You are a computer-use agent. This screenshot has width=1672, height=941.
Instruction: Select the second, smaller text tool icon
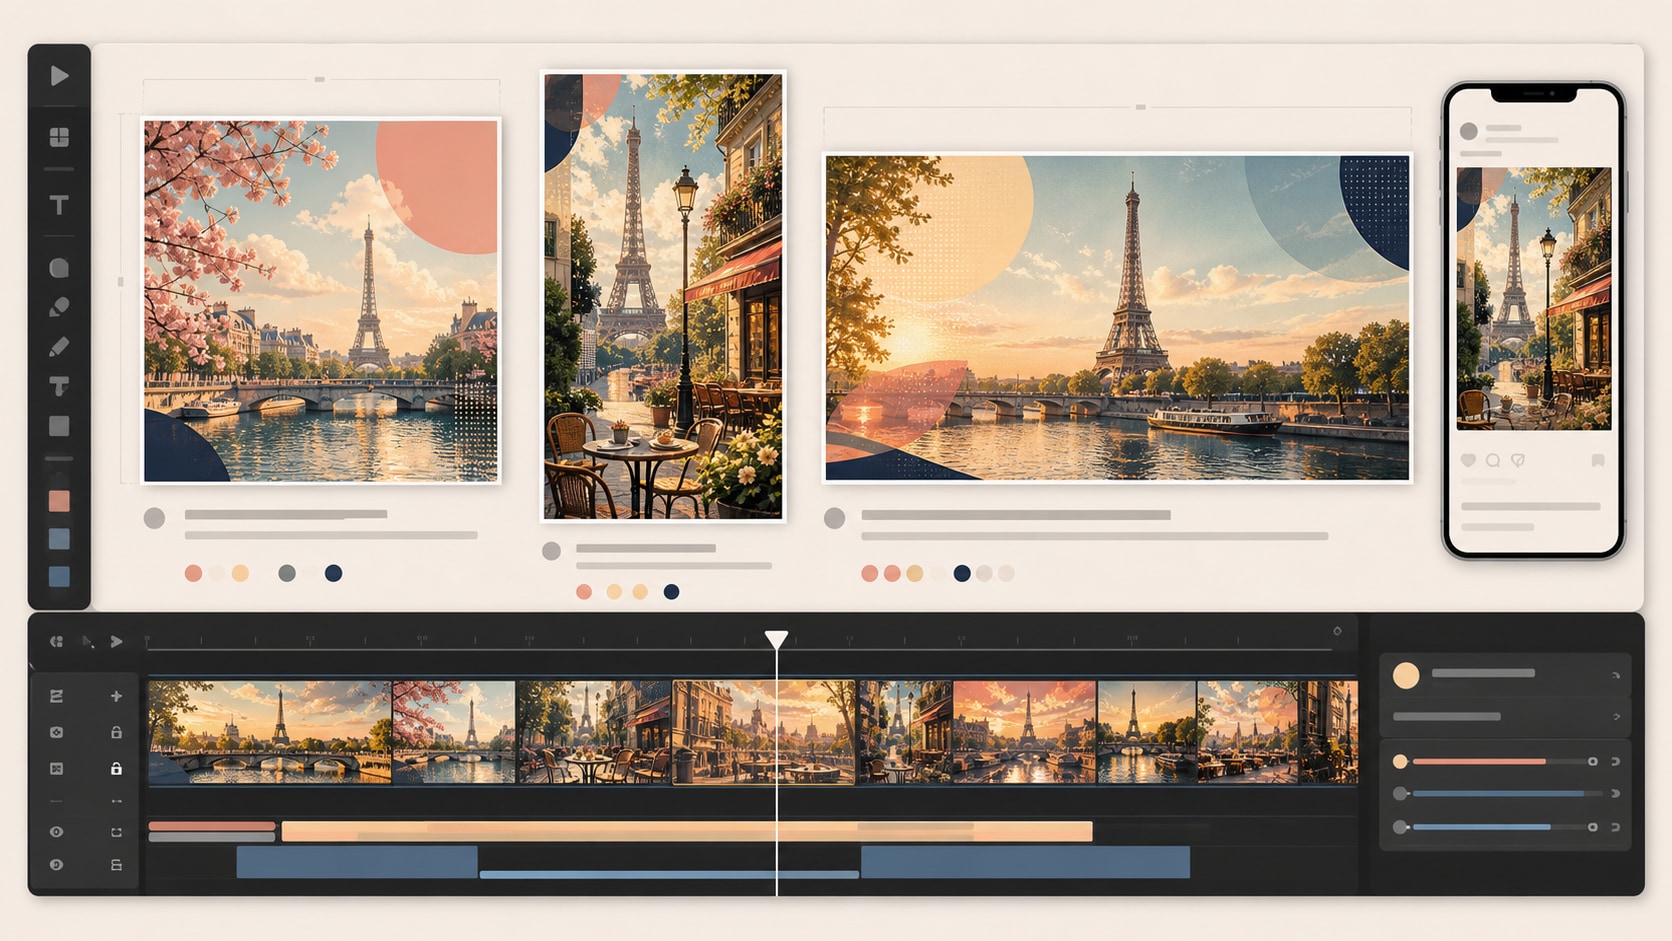pos(59,386)
